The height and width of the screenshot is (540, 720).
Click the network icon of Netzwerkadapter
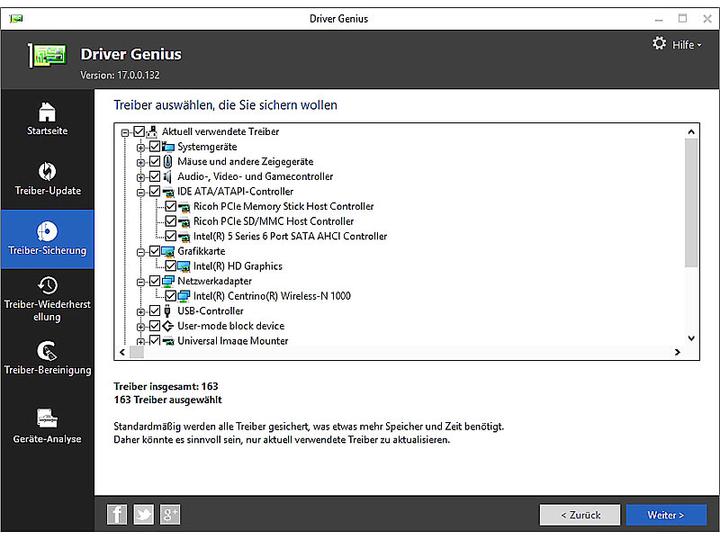169,281
